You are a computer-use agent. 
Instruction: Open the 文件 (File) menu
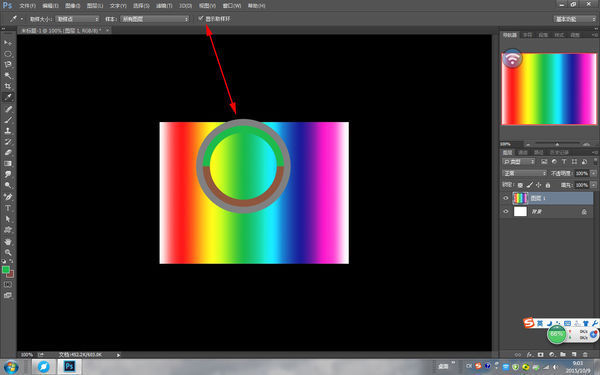pos(27,6)
